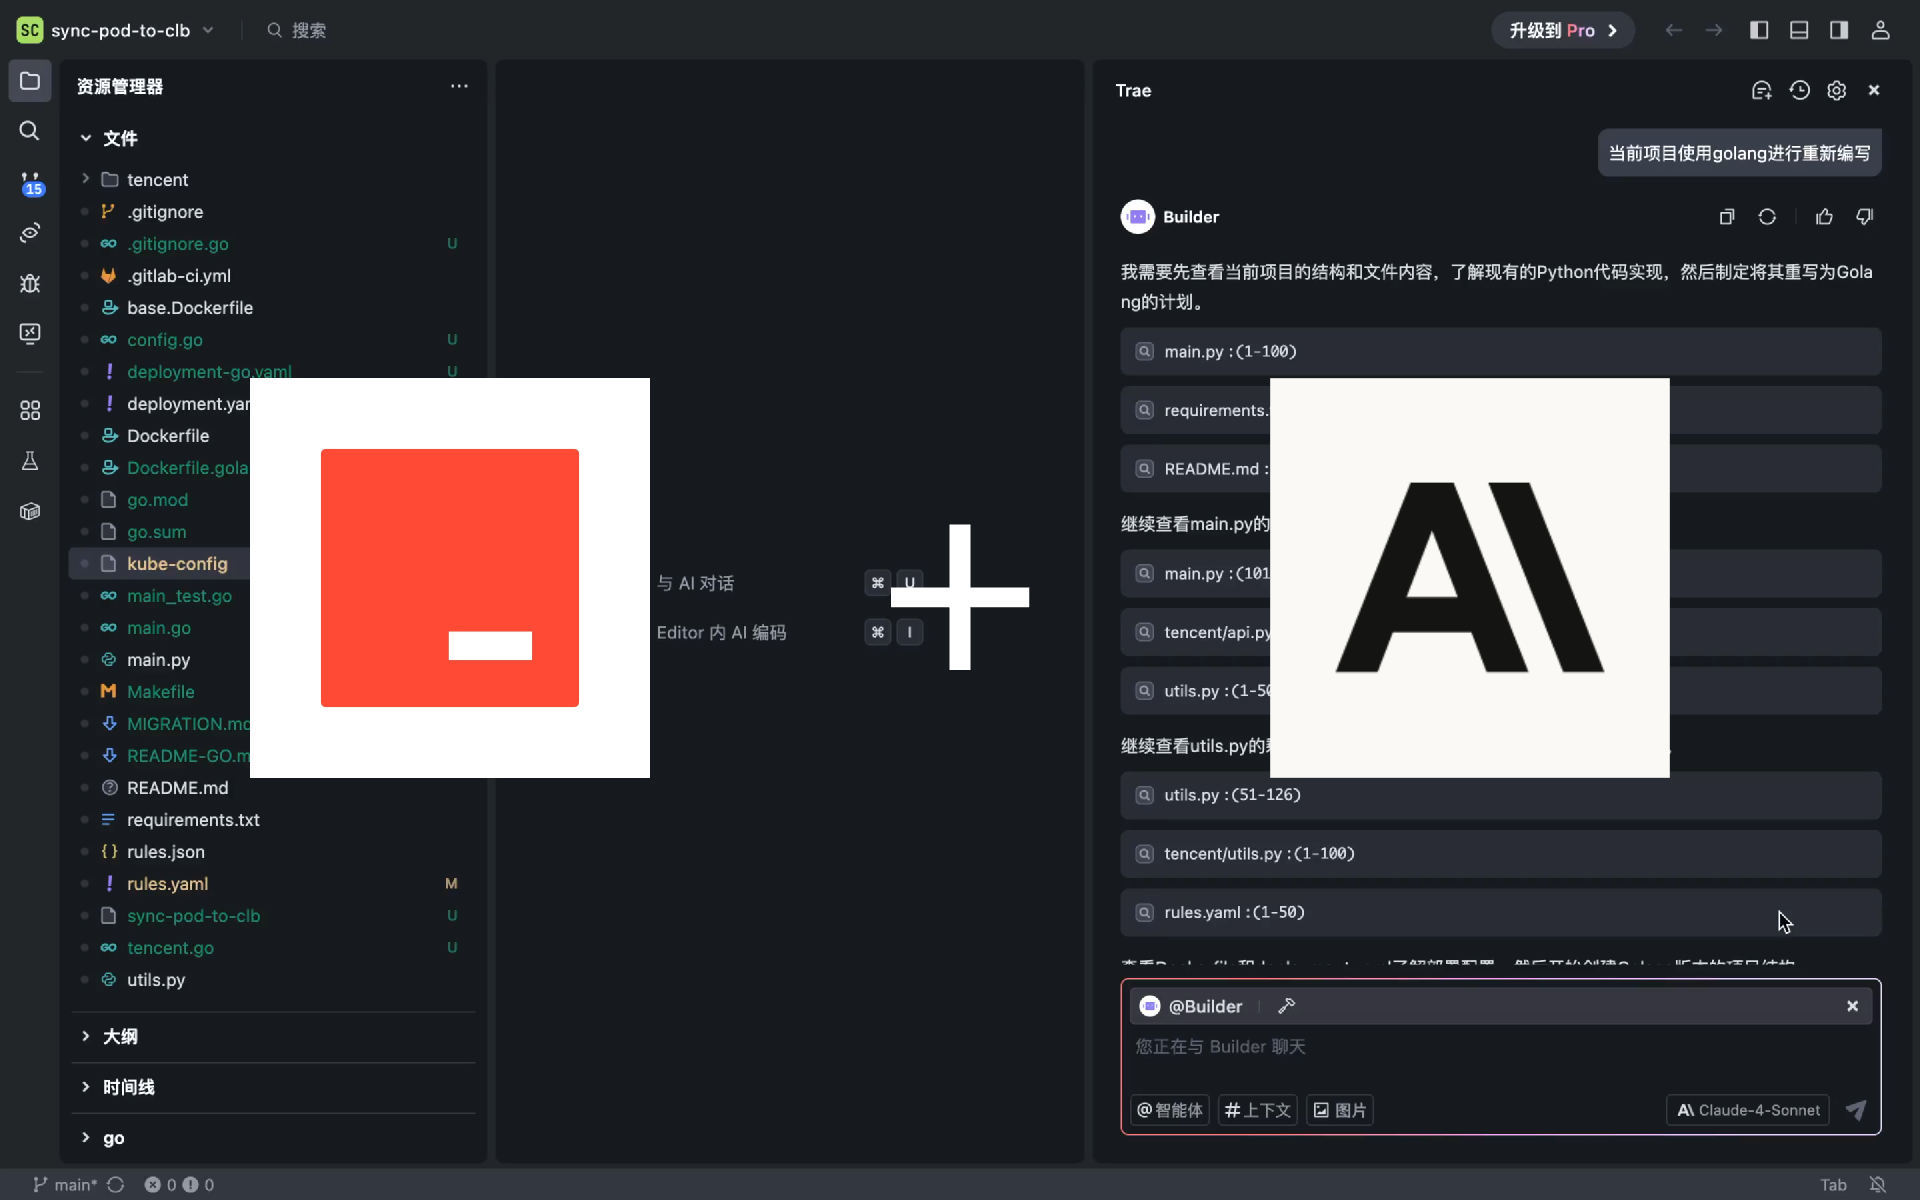1920x1200 pixels.
Task: Send the chat message with paper plane
Action: click(1856, 1110)
